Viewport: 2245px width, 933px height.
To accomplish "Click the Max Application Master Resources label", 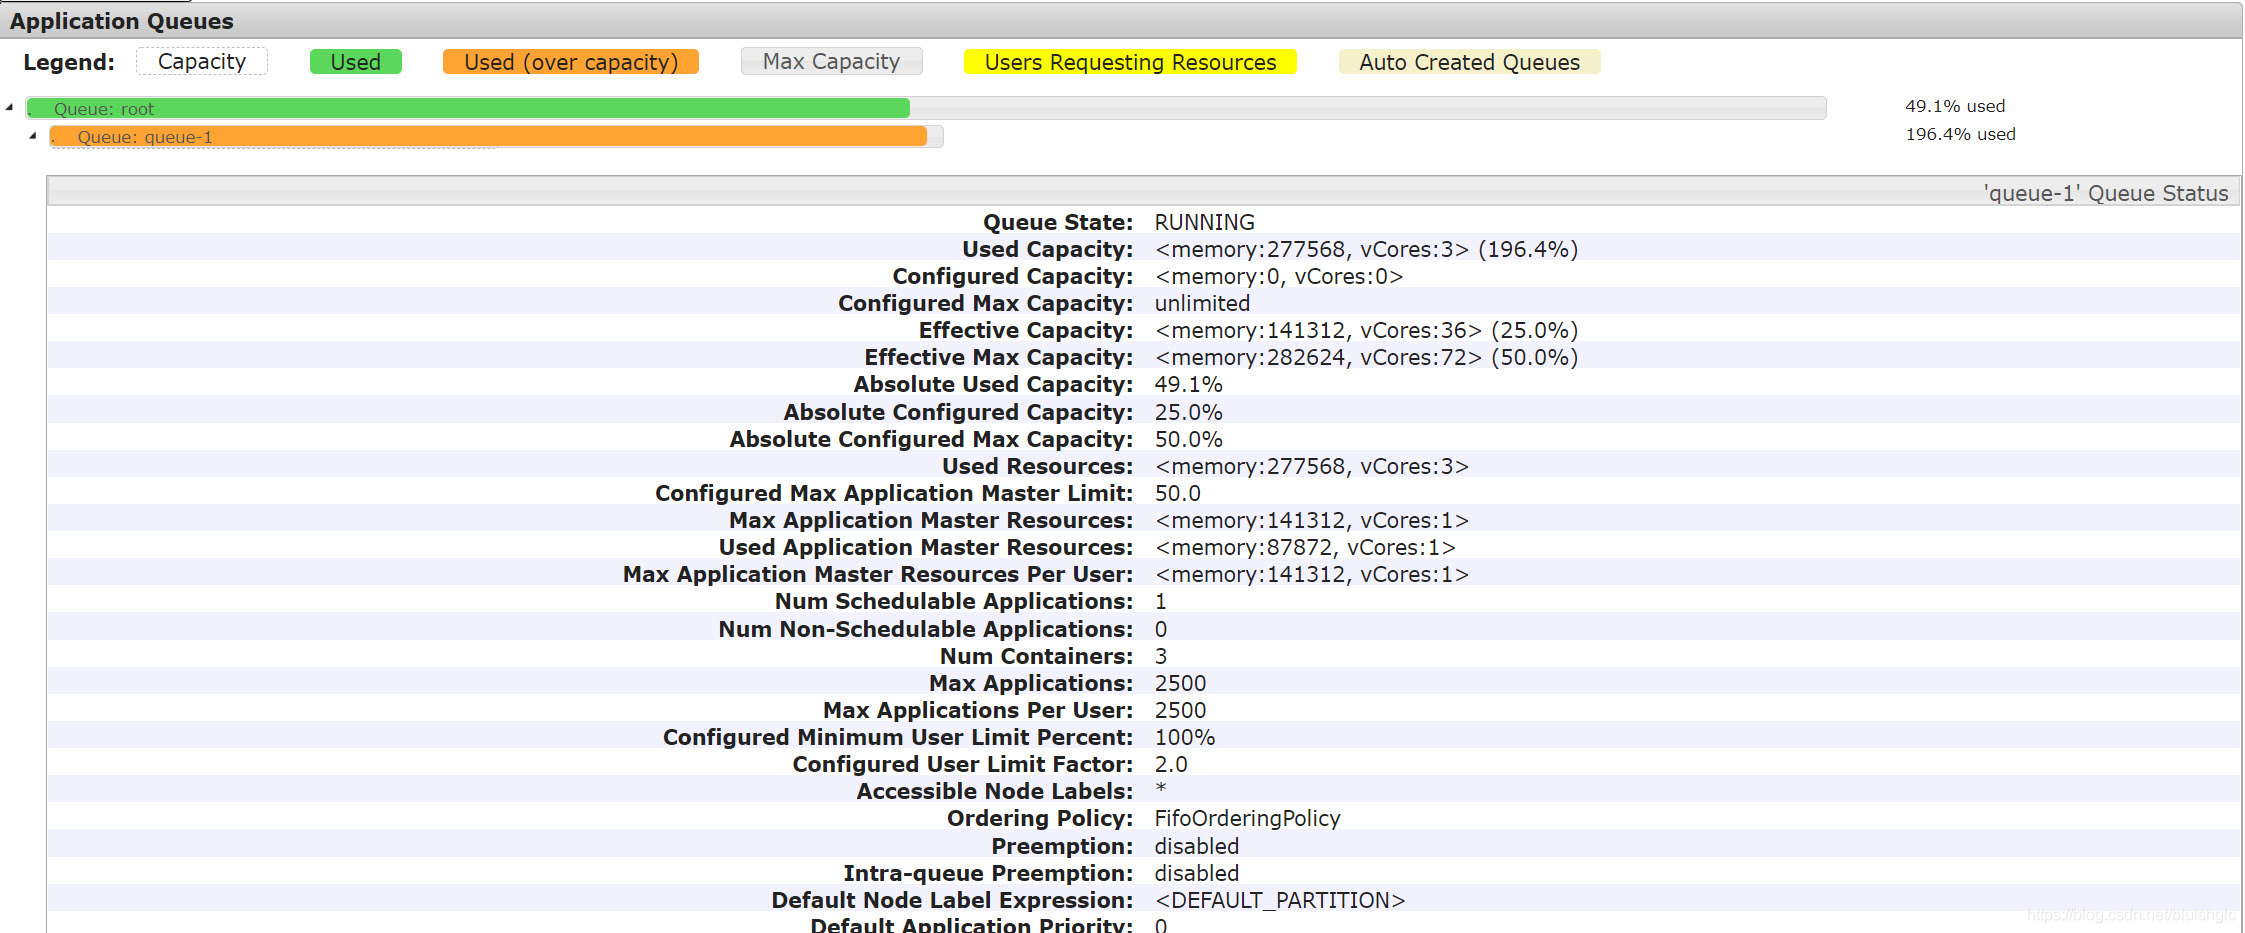I will (x=931, y=520).
